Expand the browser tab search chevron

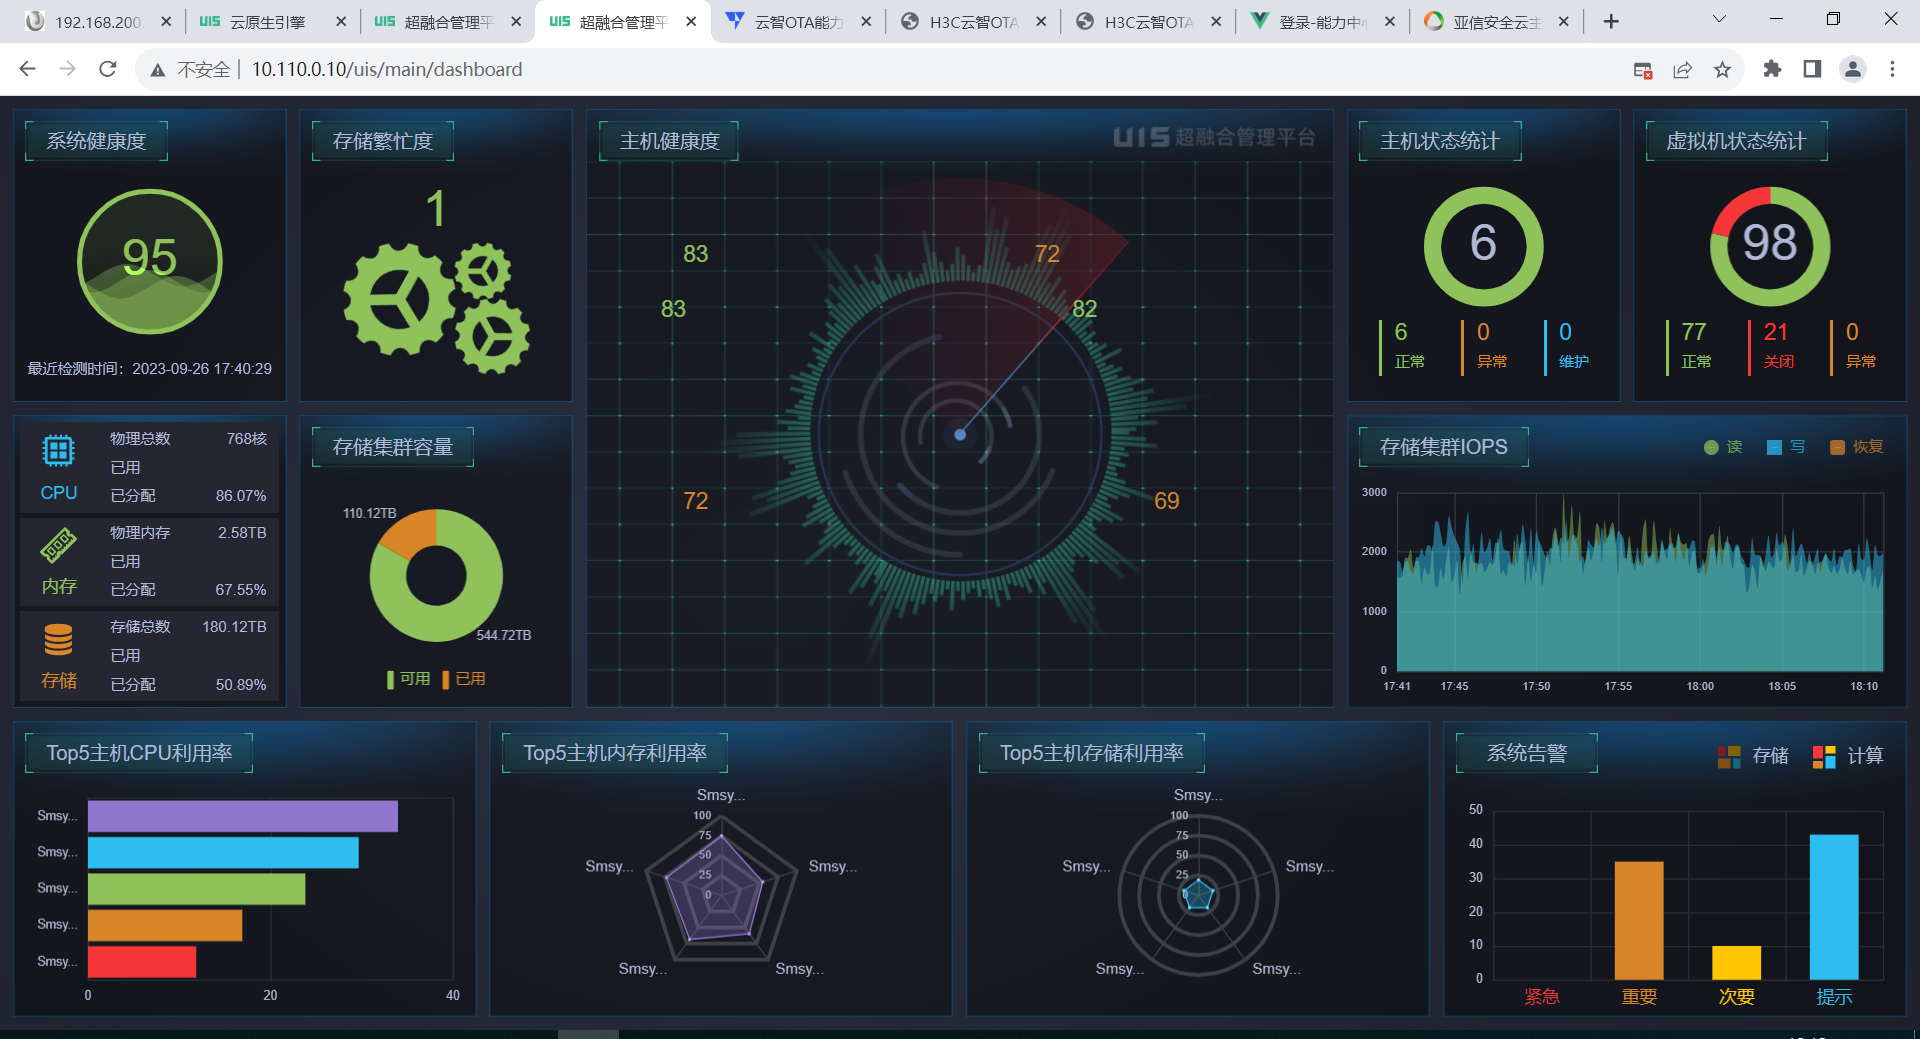coord(1719,20)
